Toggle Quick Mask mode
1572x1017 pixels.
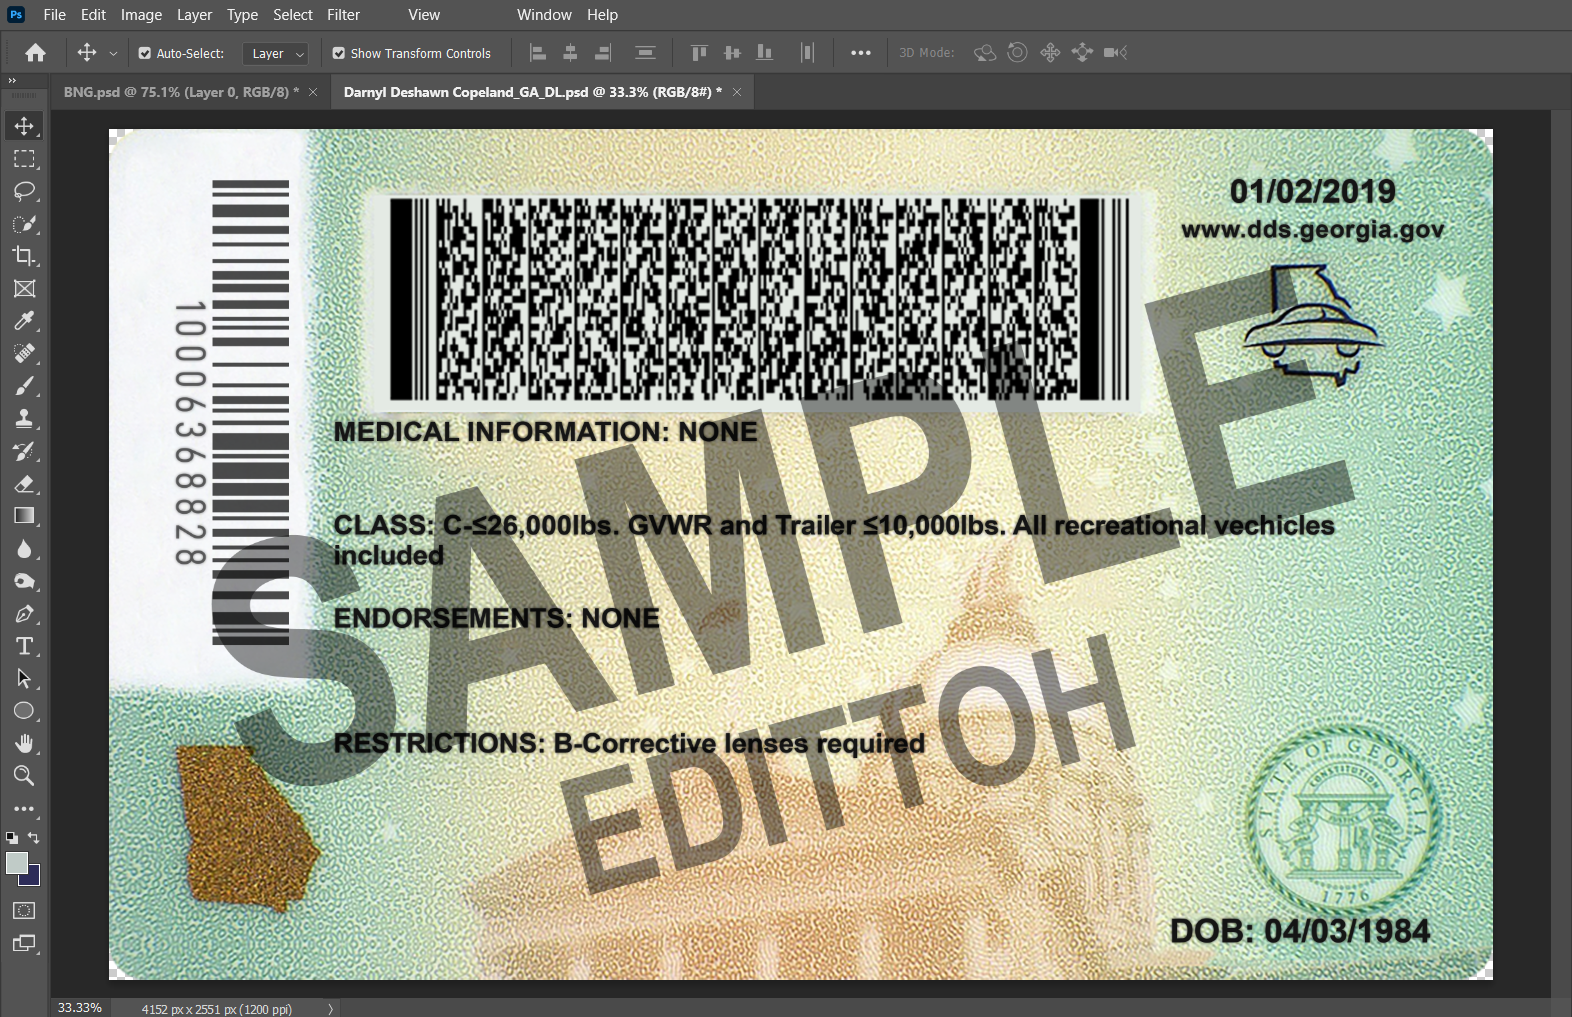pyautogui.click(x=24, y=911)
